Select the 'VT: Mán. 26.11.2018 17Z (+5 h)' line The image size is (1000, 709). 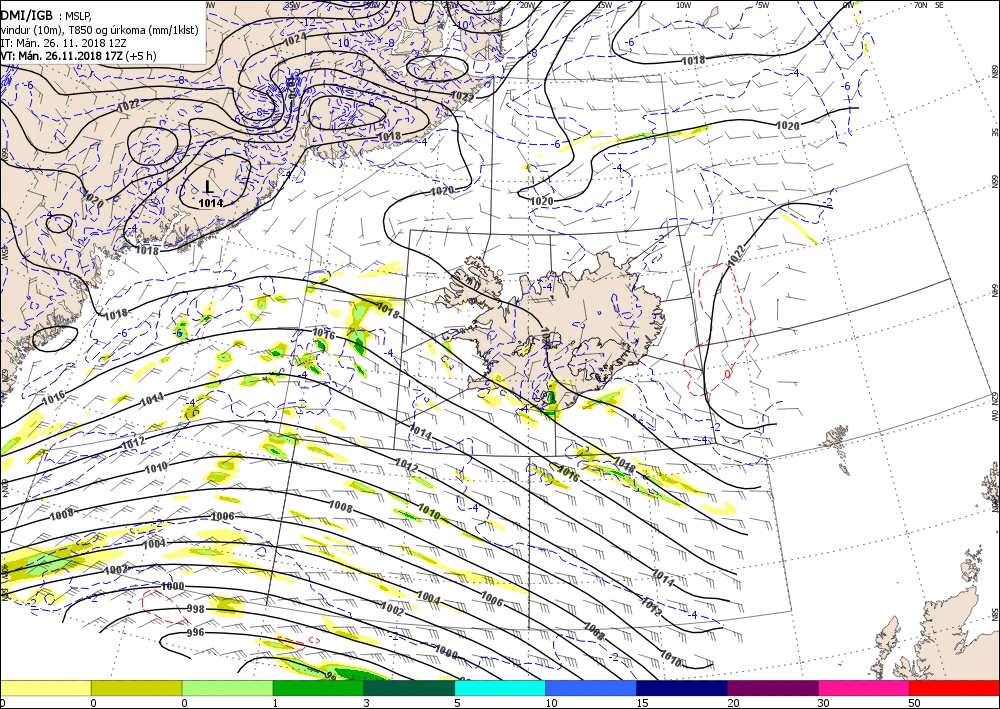78,56
